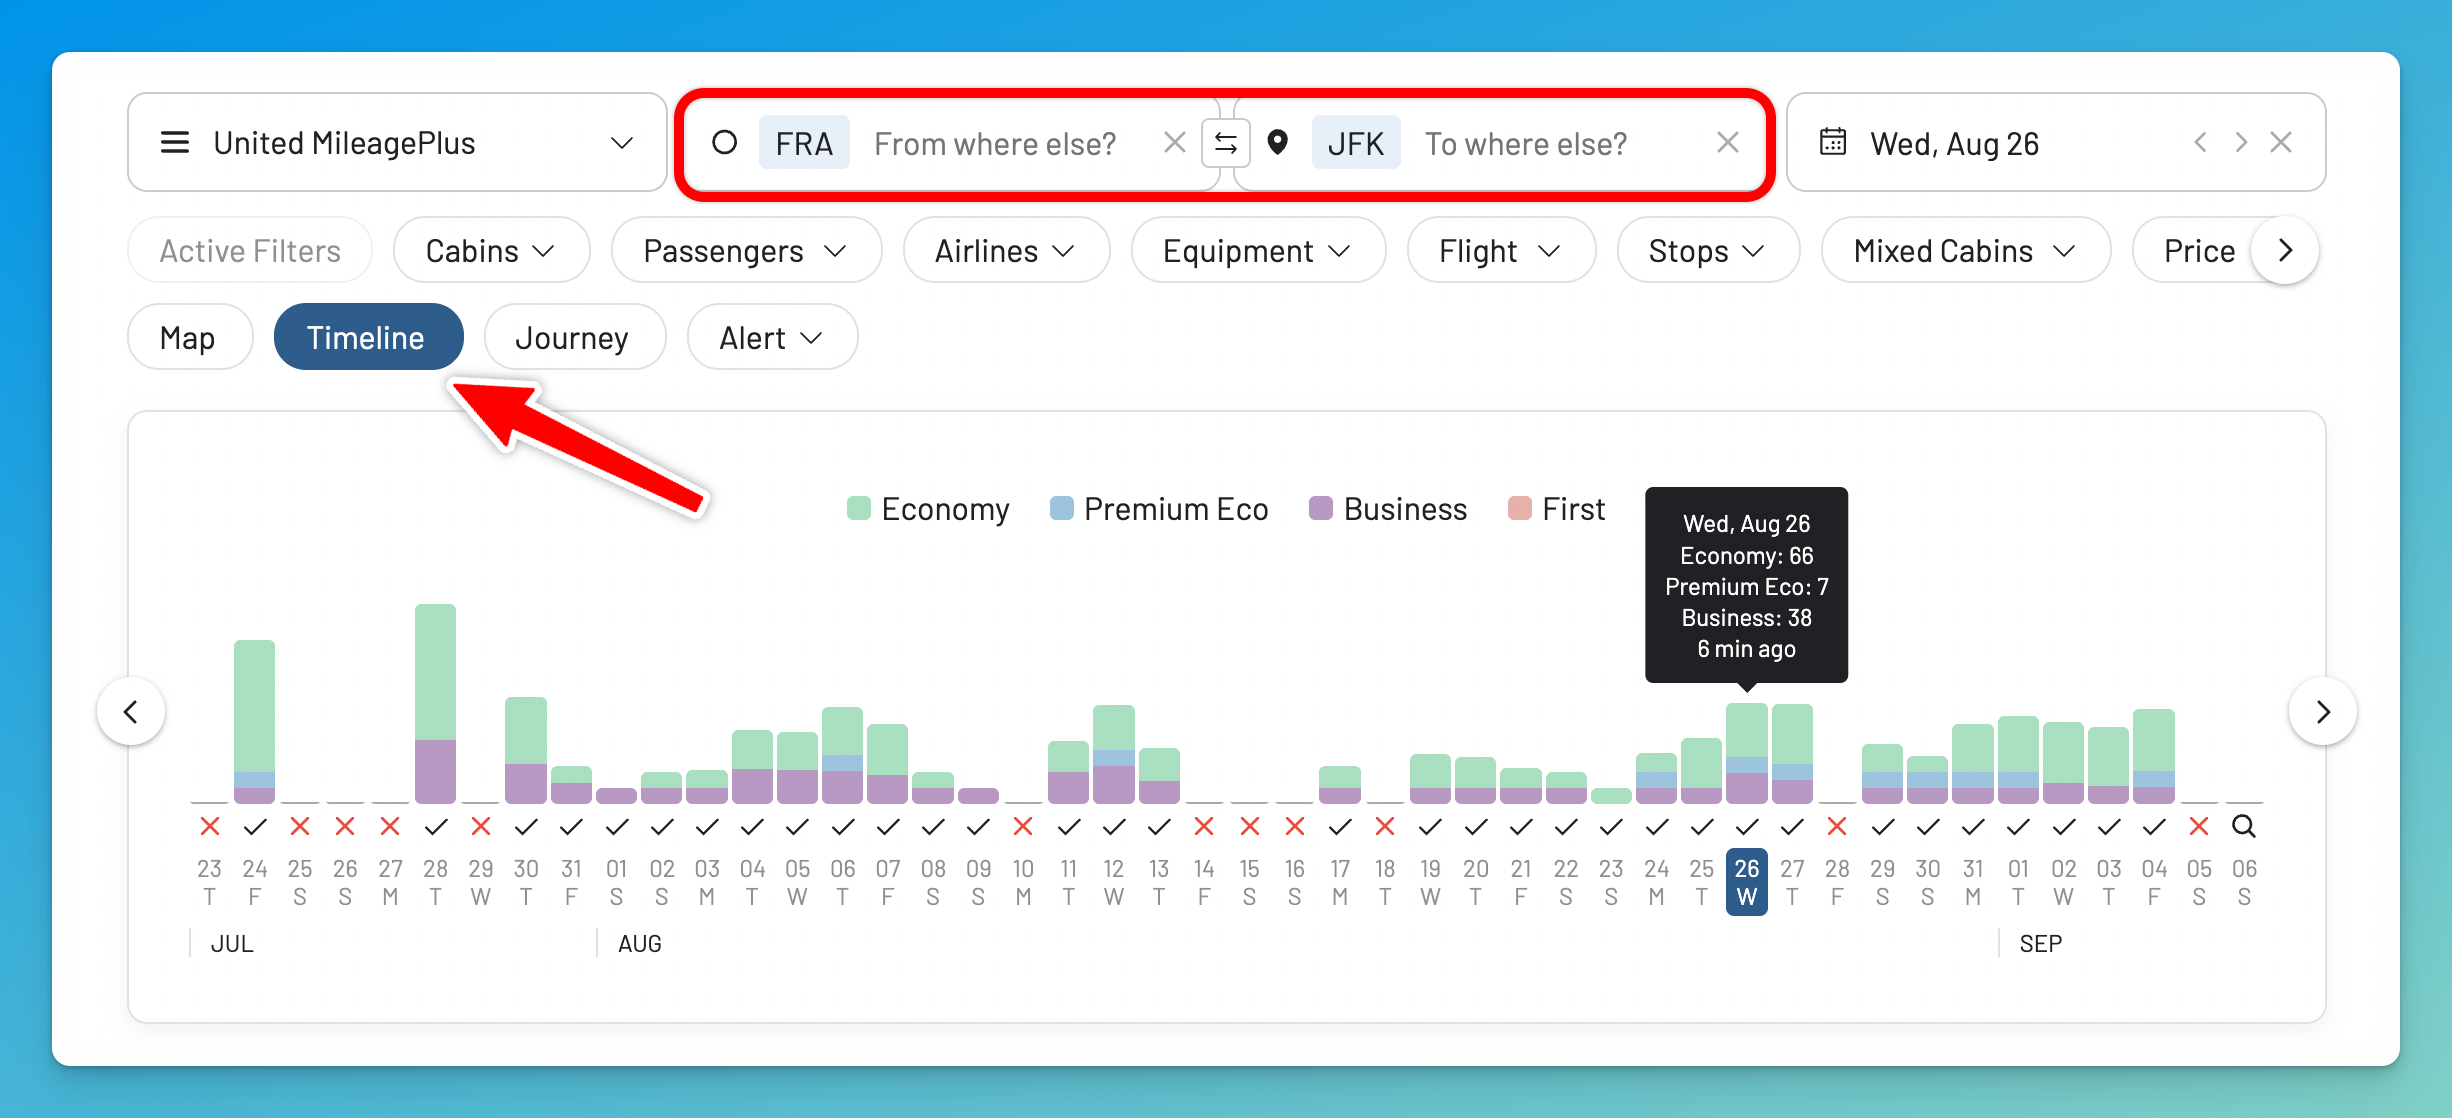Image resolution: width=2452 pixels, height=1118 pixels.
Task: Click the search magnifier icon for Sep 06
Action: tap(2244, 826)
